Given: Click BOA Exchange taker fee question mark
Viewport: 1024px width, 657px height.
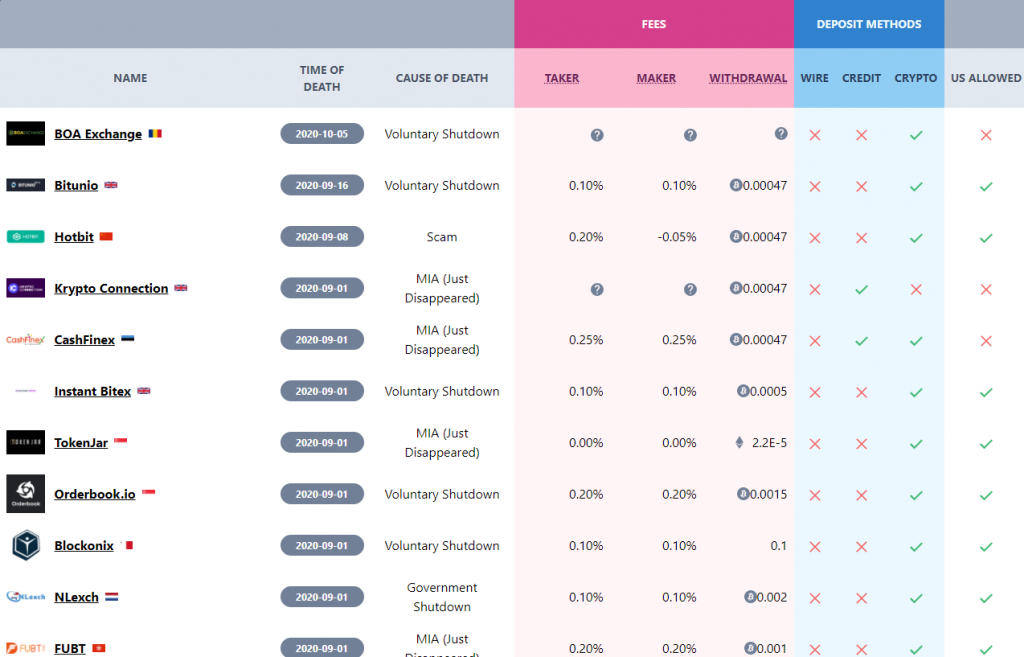Looking at the screenshot, I should click(597, 135).
